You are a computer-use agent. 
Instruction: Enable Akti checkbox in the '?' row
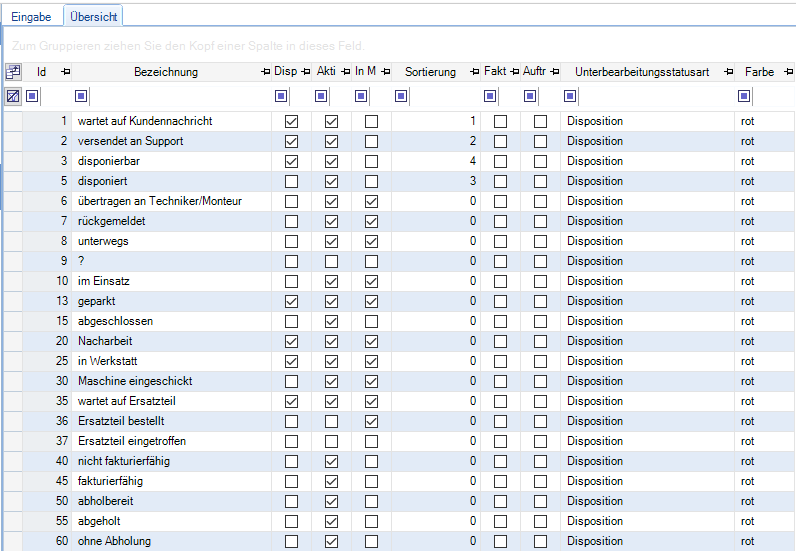(331, 261)
